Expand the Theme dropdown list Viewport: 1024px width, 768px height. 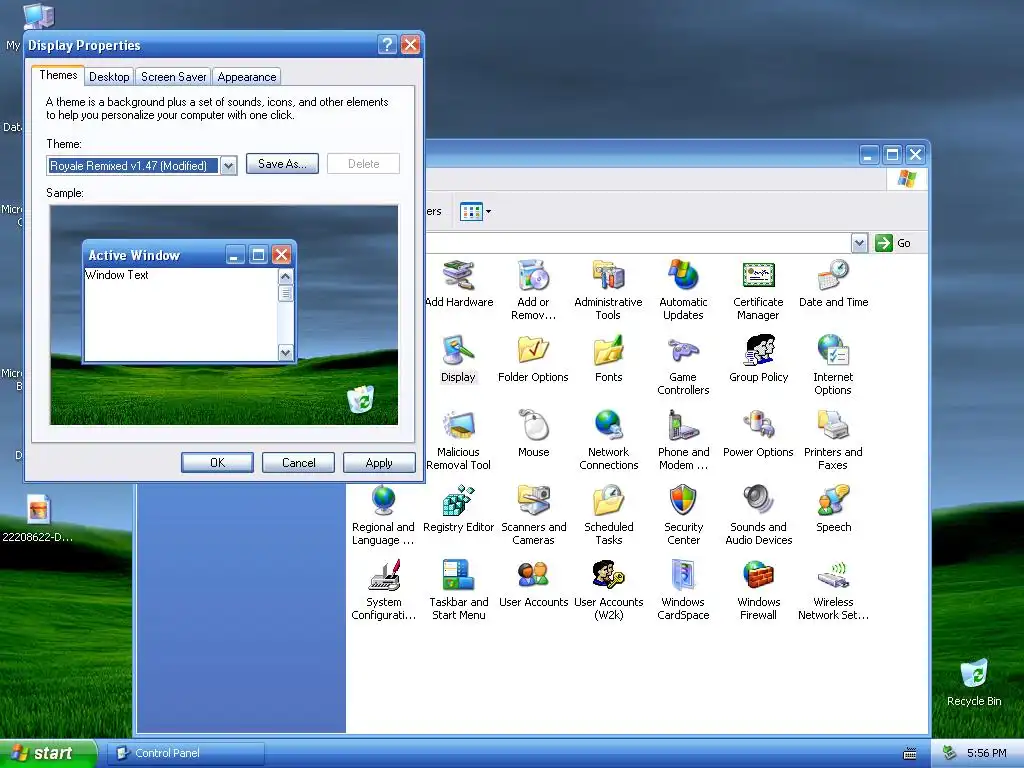229,166
